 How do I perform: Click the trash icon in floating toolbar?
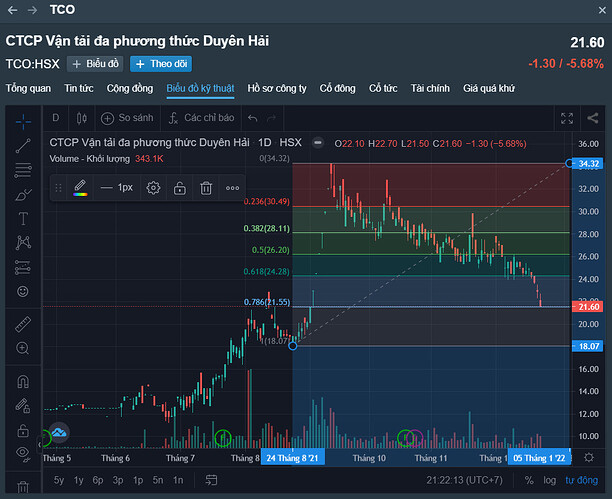[205, 187]
